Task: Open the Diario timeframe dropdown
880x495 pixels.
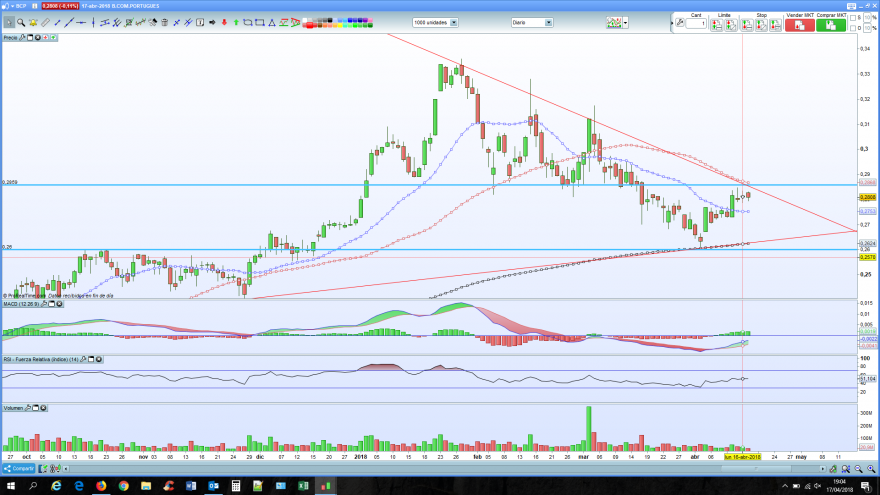Action: [532, 22]
